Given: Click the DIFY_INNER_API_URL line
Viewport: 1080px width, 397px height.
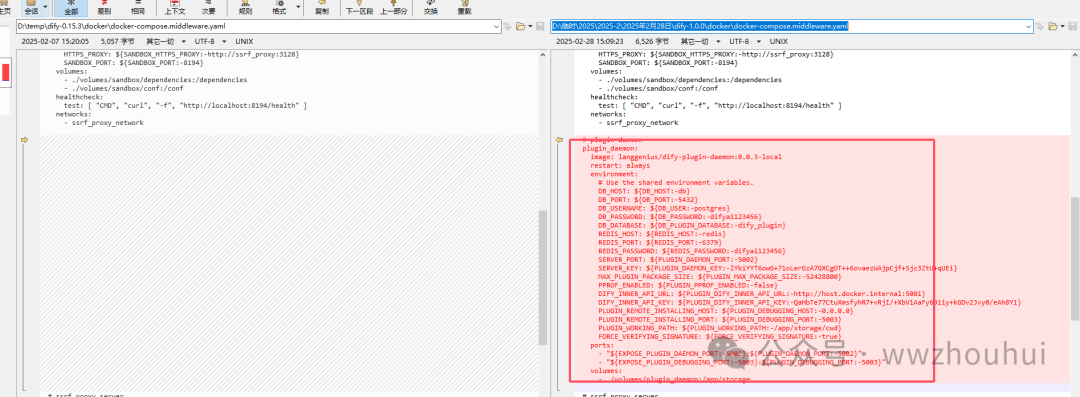Looking at the screenshot, I should (762, 293).
